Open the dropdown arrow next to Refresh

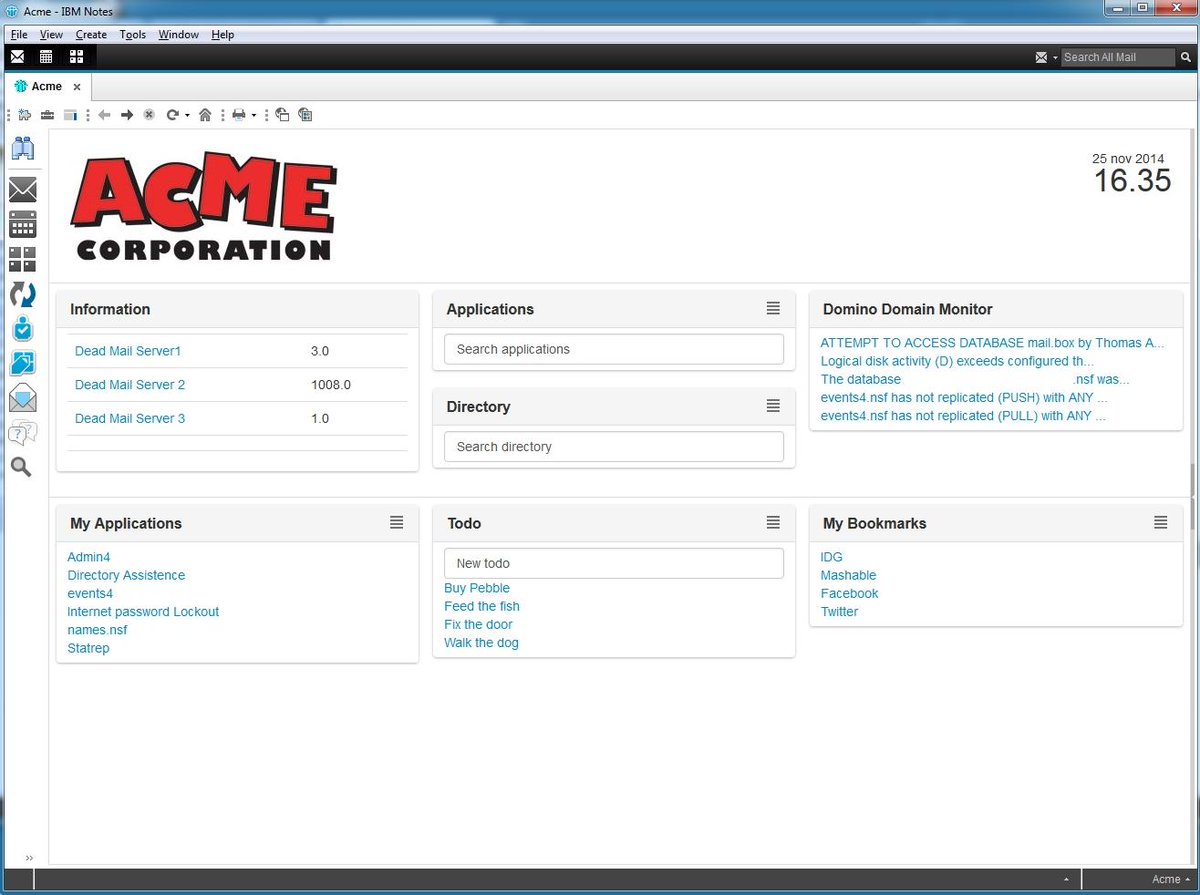187,116
